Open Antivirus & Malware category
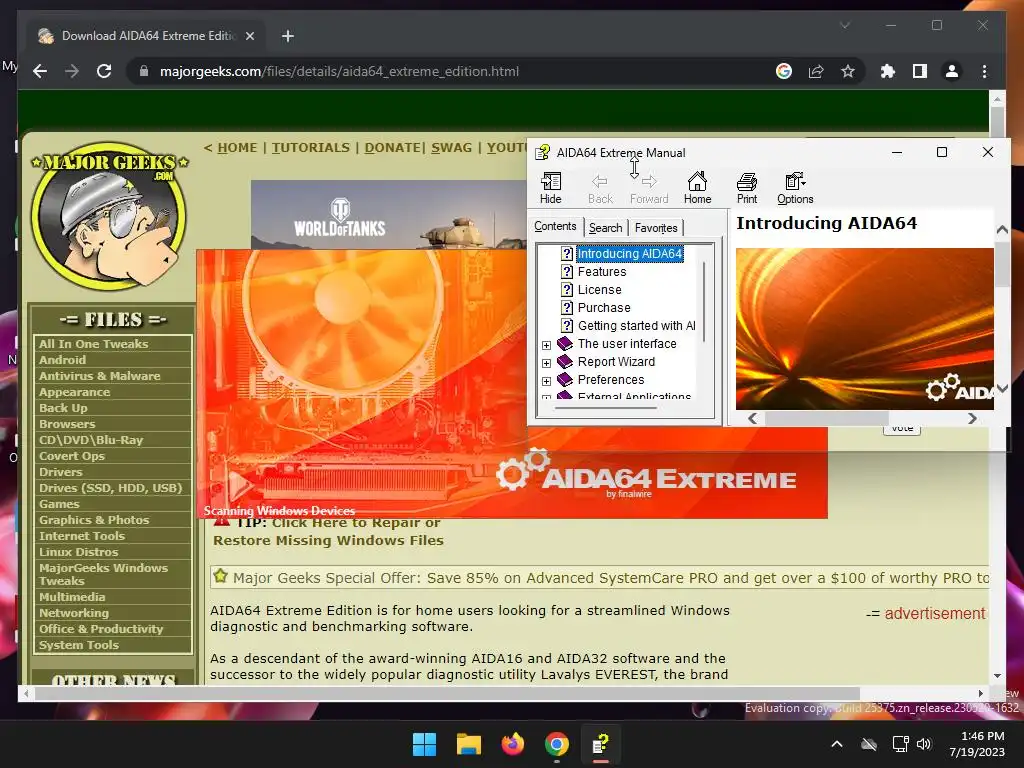 pos(100,376)
